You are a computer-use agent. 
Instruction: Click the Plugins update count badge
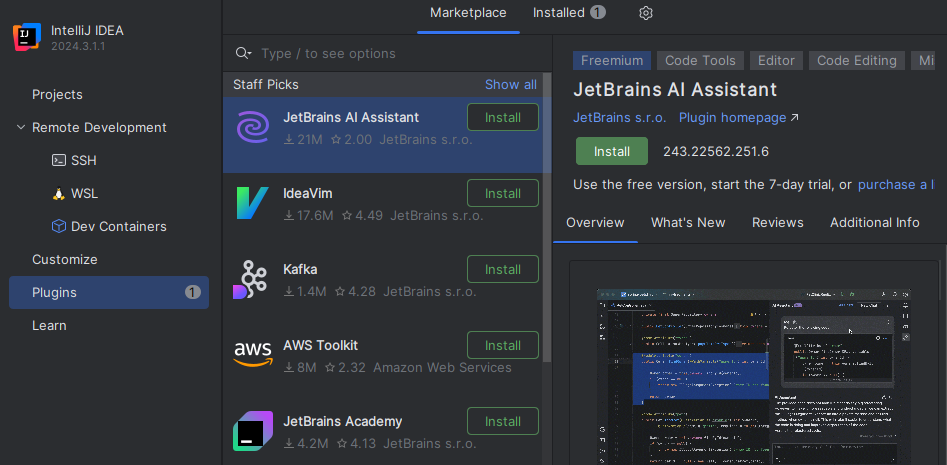193,293
